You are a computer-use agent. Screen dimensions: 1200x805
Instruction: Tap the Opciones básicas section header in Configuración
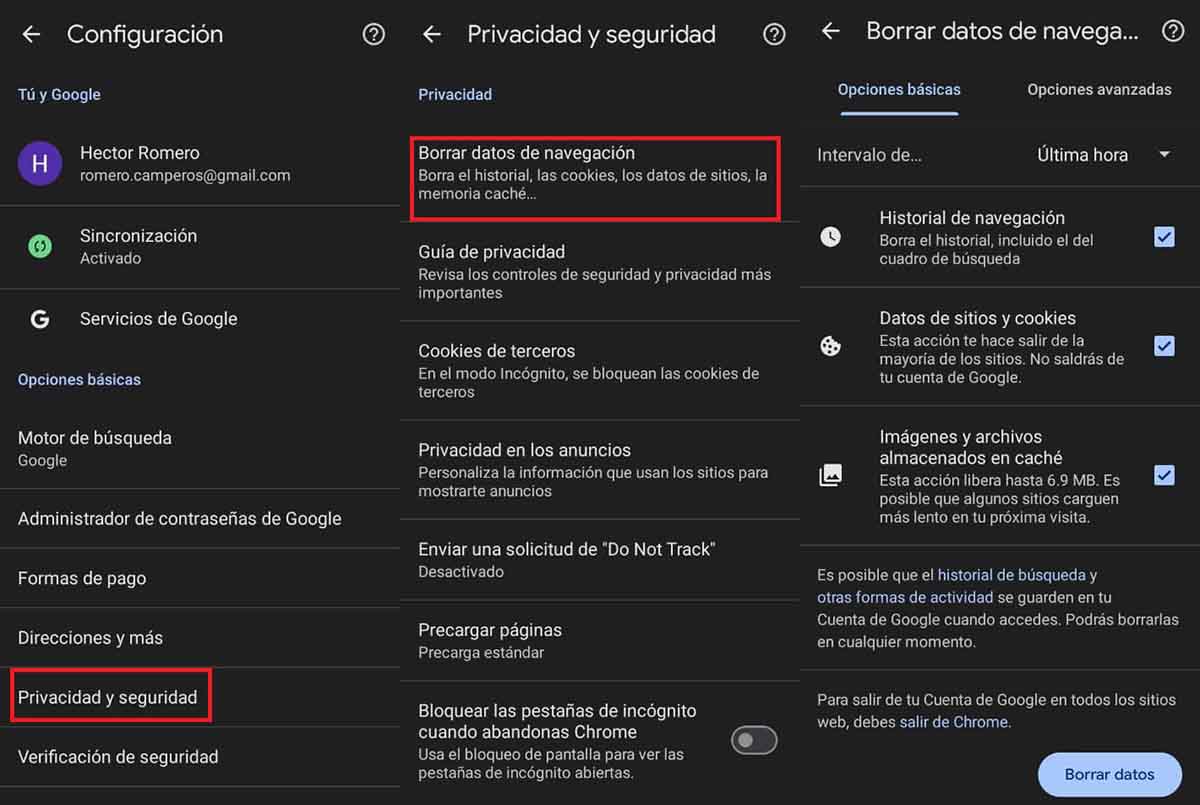[79, 380]
